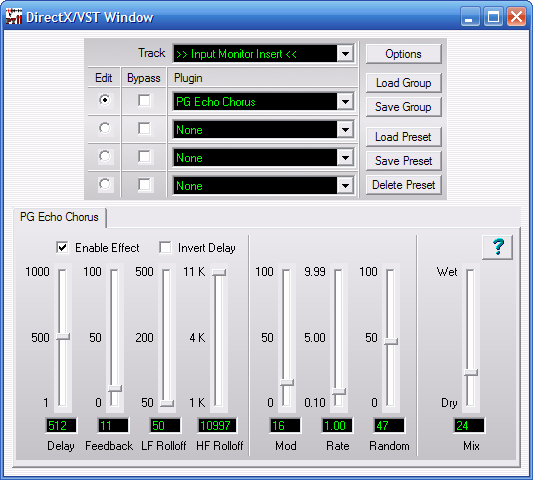Switch to the PG Echo Chorus tab
533x480 pixels.
(x=59, y=217)
